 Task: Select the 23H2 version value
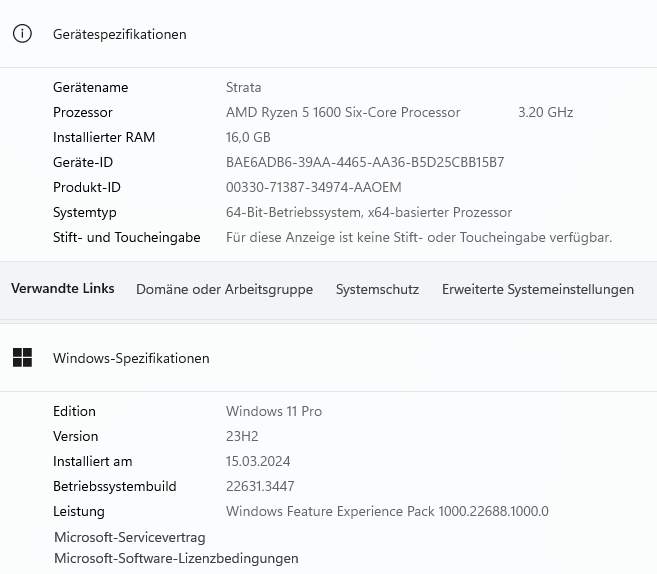tap(242, 436)
